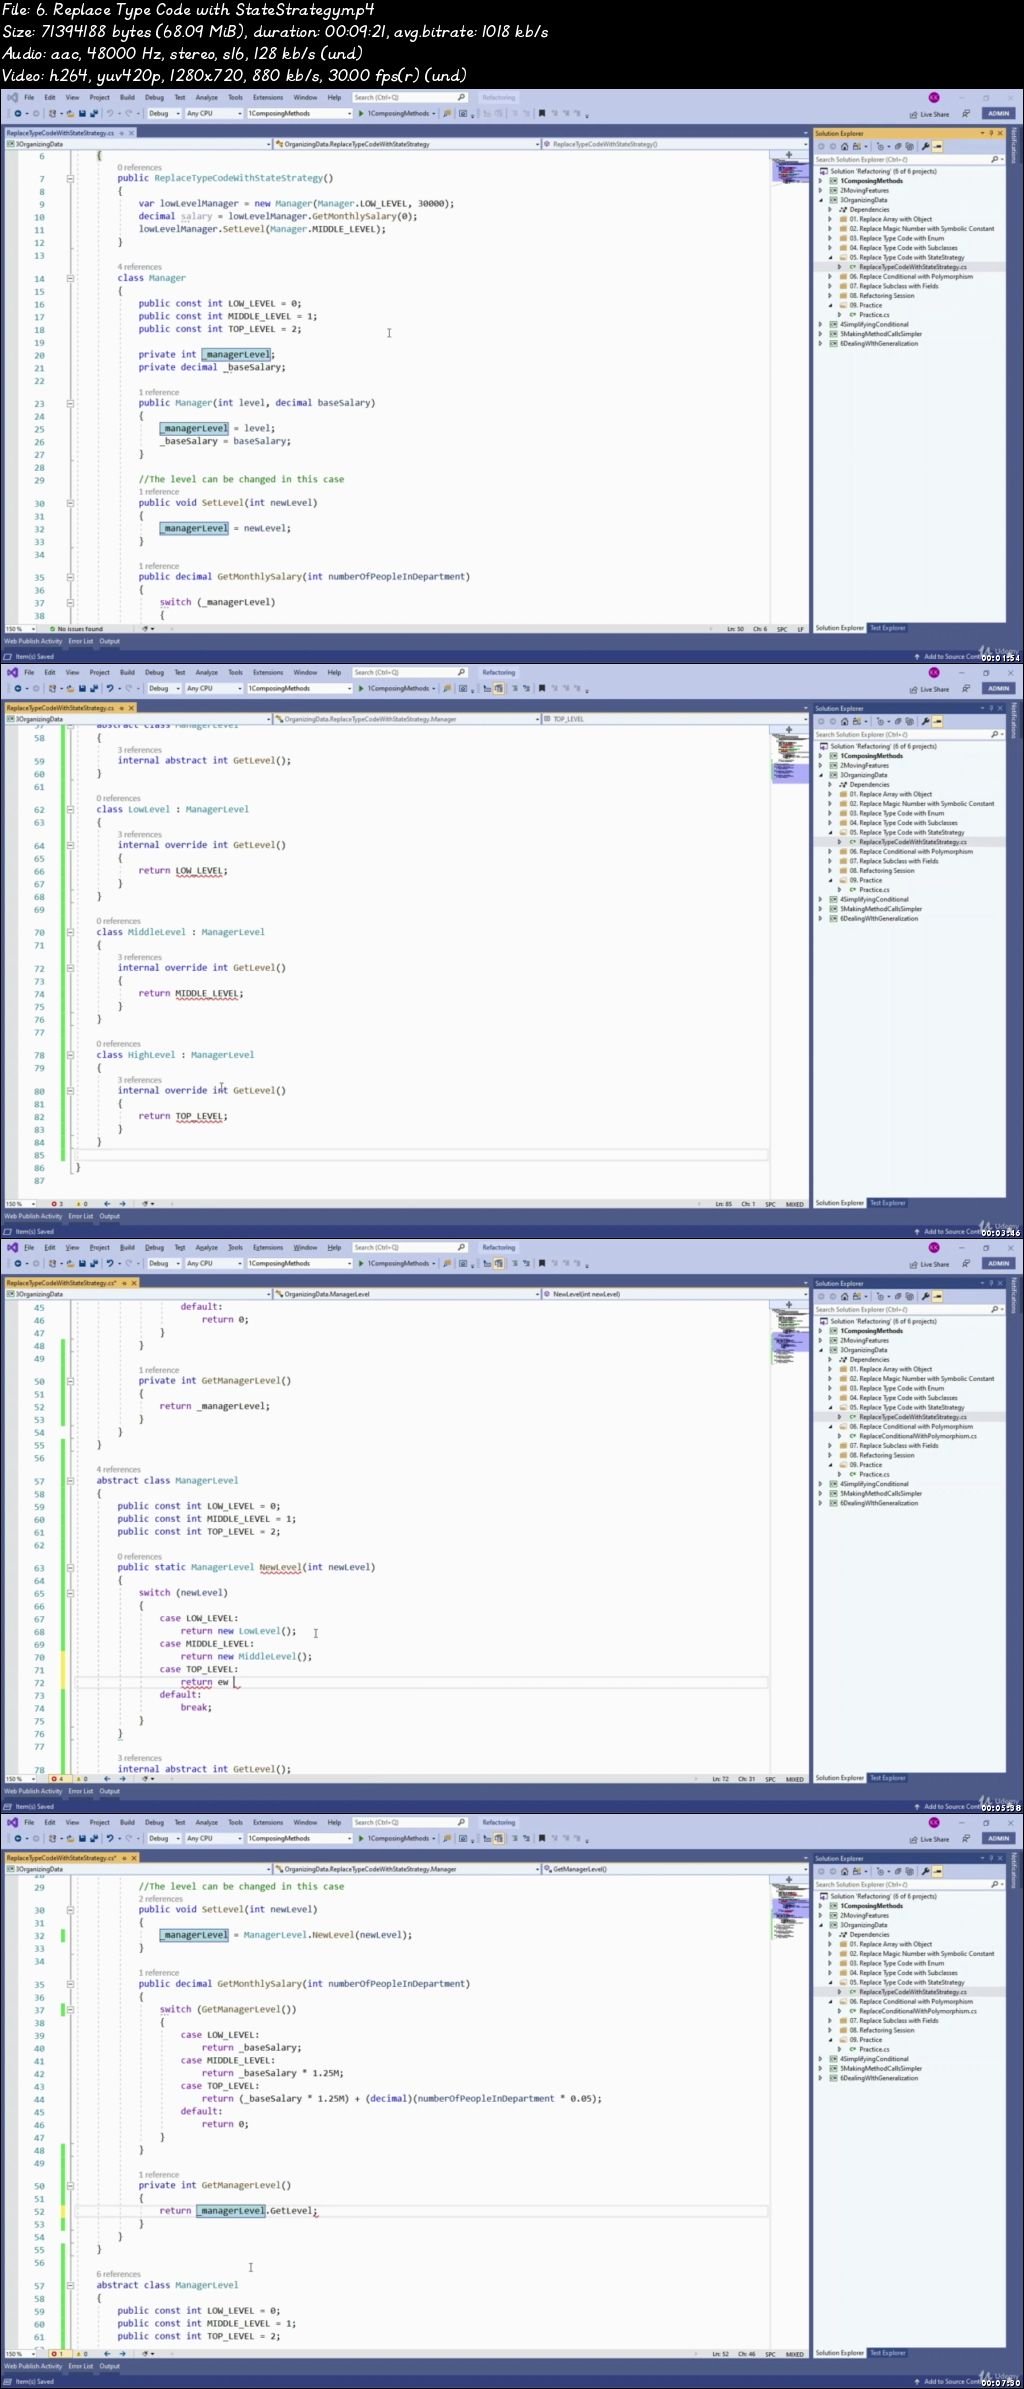Viewport: 1024px width, 2389px height.
Task: Collapse the class Manager outlining box in the 00:01:54 frame
Action: [x=70, y=279]
